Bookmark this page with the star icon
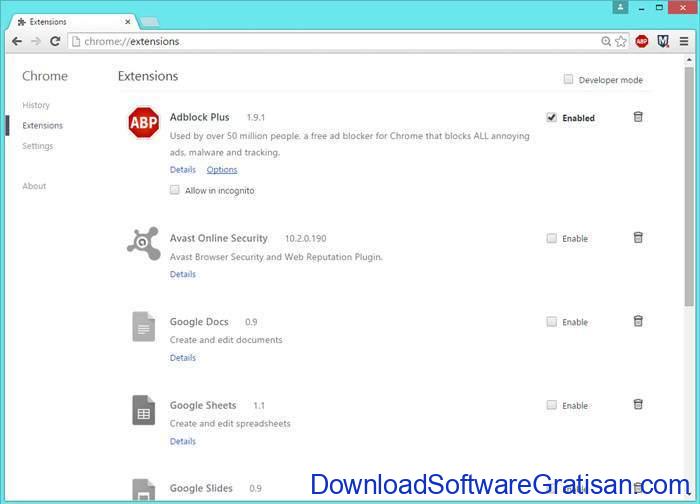 (x=621, y=42)
